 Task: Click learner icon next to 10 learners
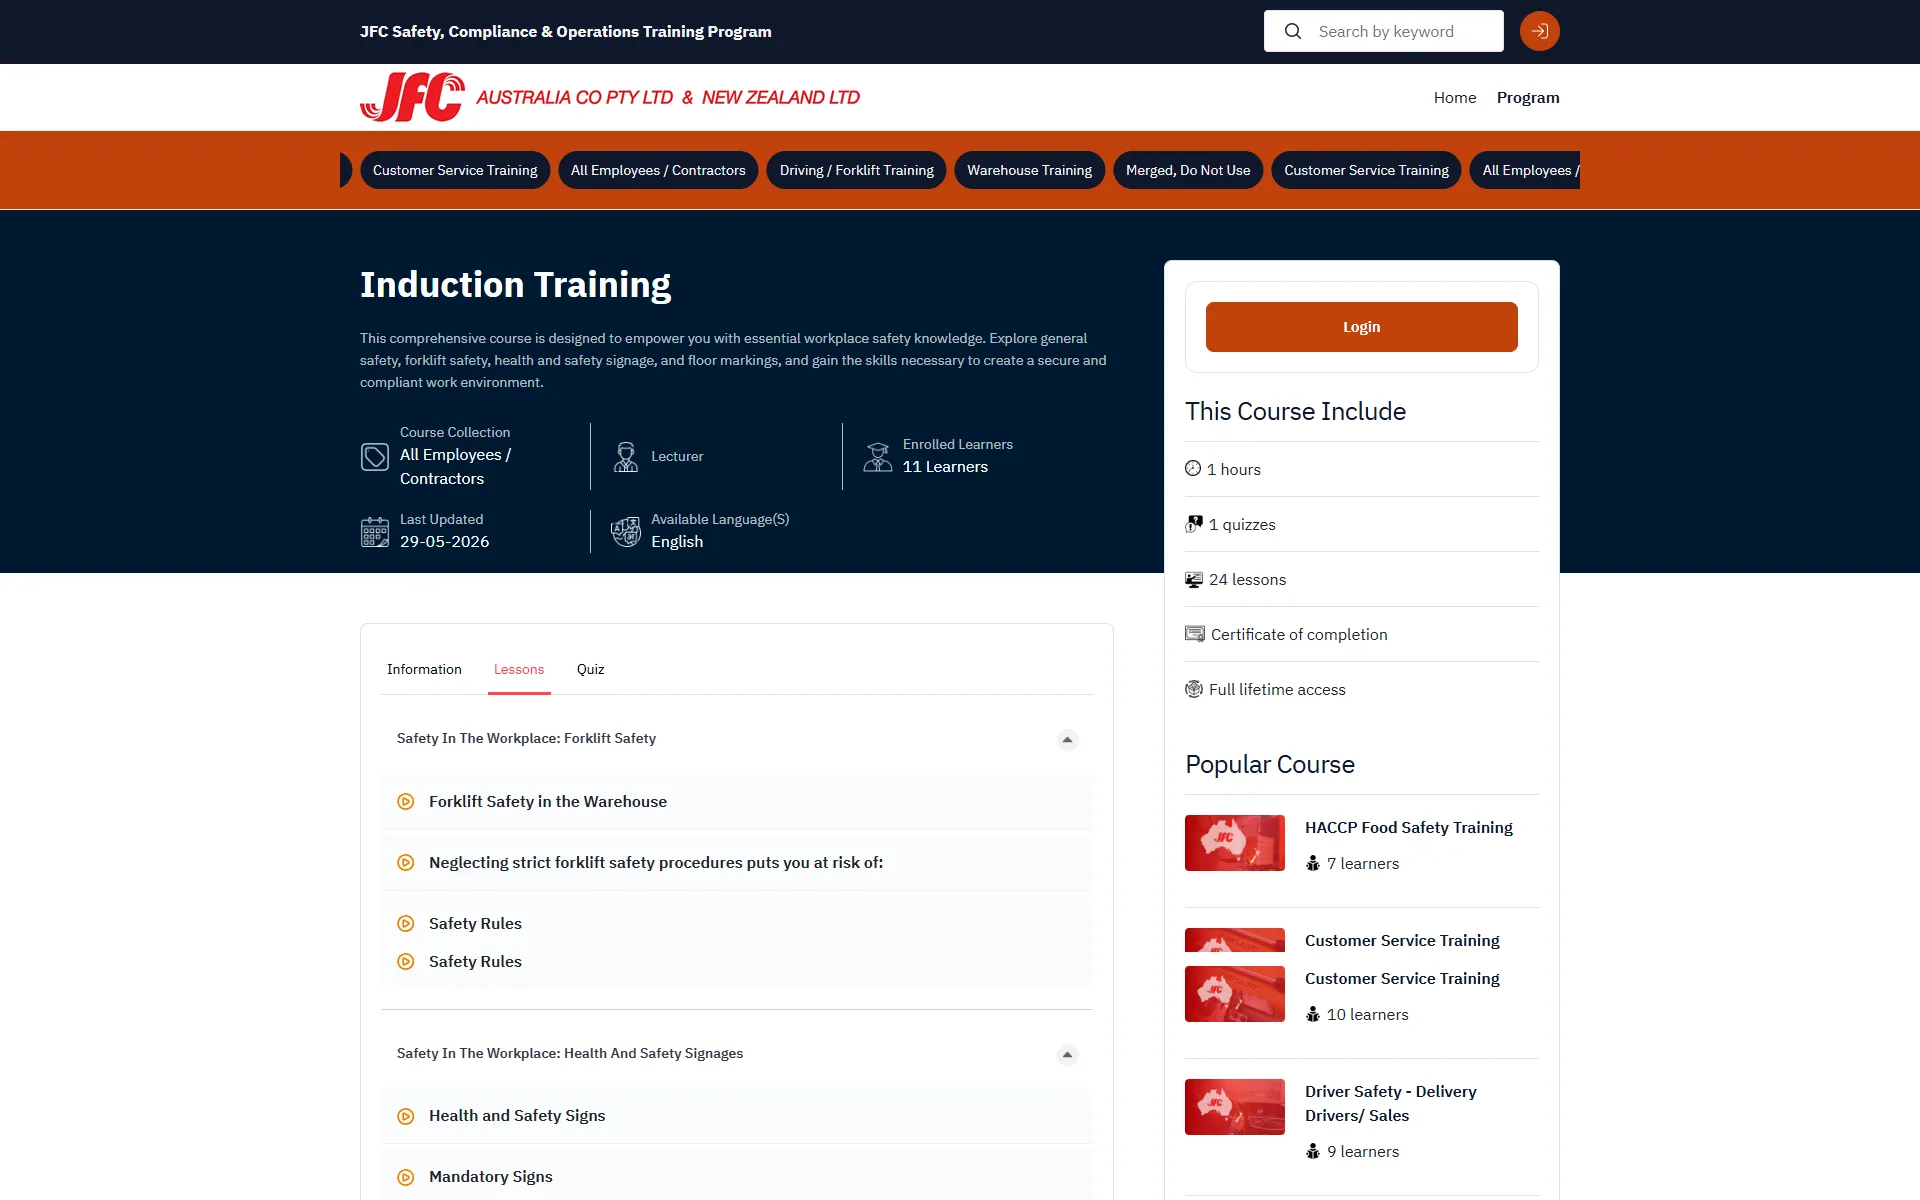1313,1014
